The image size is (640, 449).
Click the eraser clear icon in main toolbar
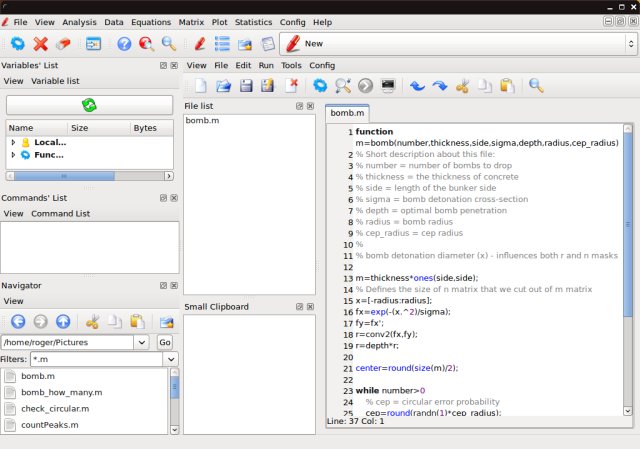click(63, 44)
